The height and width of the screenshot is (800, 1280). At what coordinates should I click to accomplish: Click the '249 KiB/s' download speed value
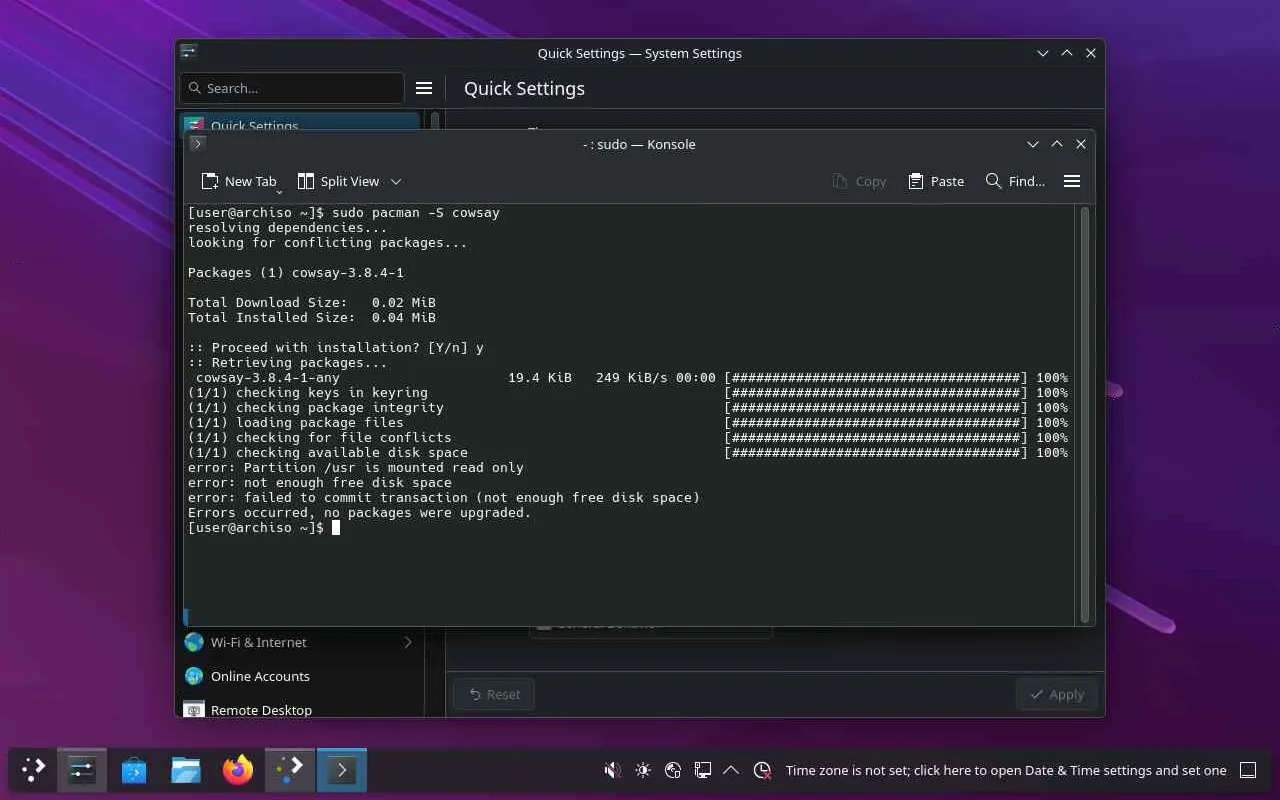pyautogui.click(x=632, y=377)
